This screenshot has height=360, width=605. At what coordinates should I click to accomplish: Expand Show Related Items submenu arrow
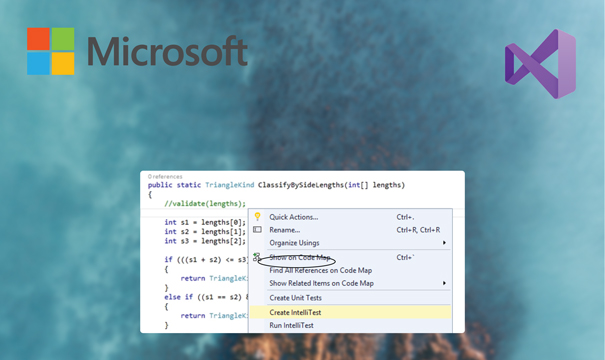click(x=444, y=283)
